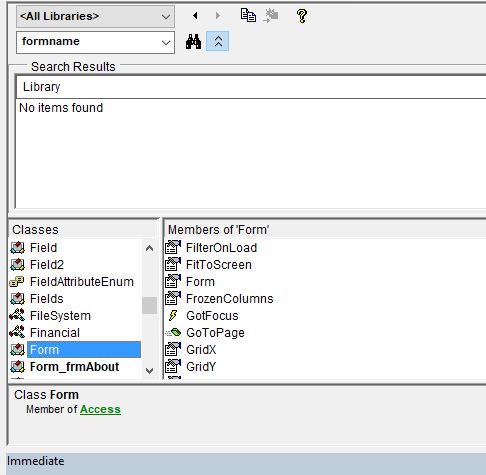
Task: Select the FieldAttributeEnum class
Action: point(82,282)
